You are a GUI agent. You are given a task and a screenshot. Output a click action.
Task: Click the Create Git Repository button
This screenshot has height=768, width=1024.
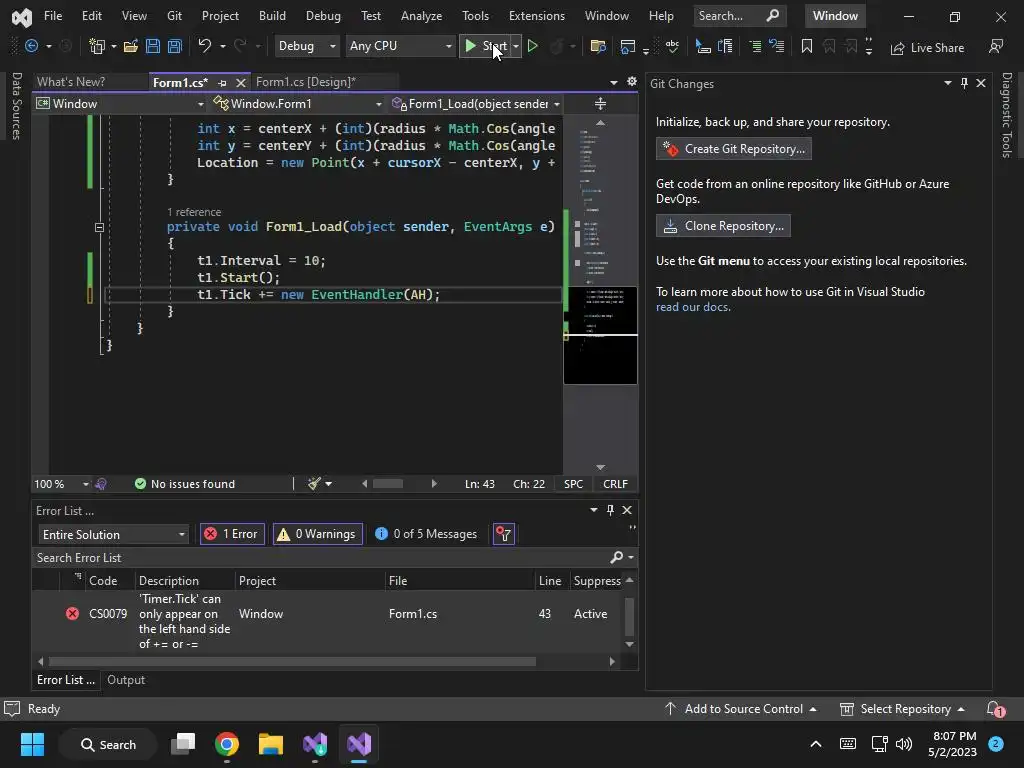733,149
